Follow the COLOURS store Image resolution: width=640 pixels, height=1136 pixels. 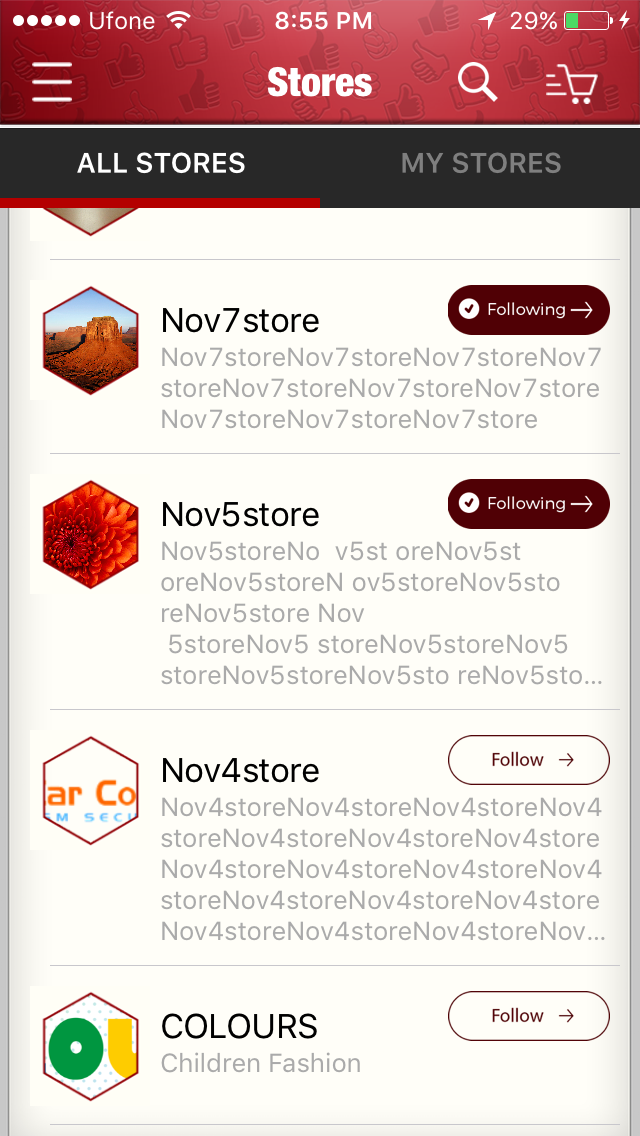click(x=528, y=1016)
